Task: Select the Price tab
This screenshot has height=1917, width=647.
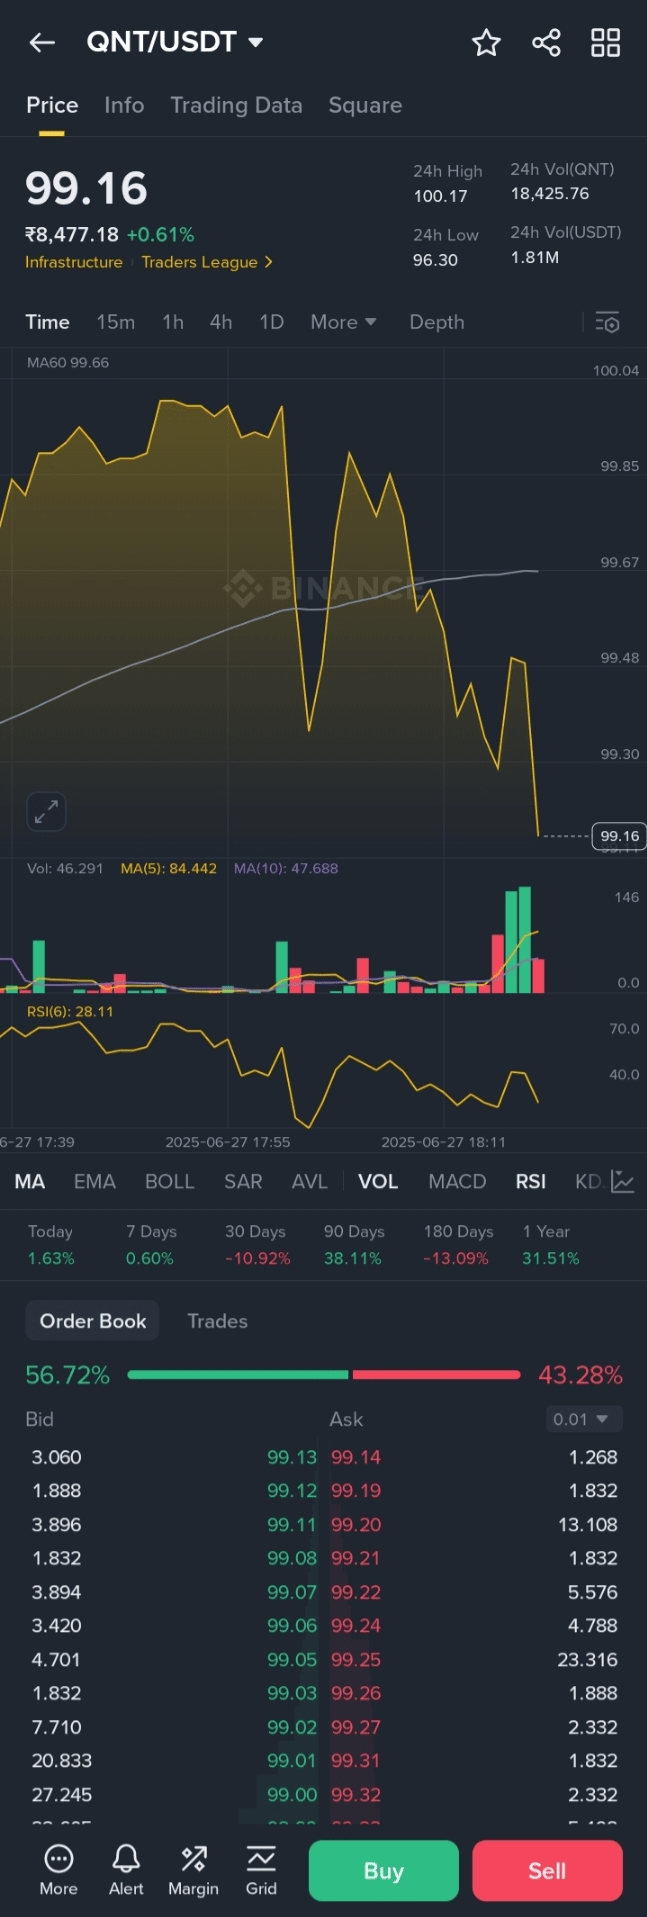Action: coord(52,105)
